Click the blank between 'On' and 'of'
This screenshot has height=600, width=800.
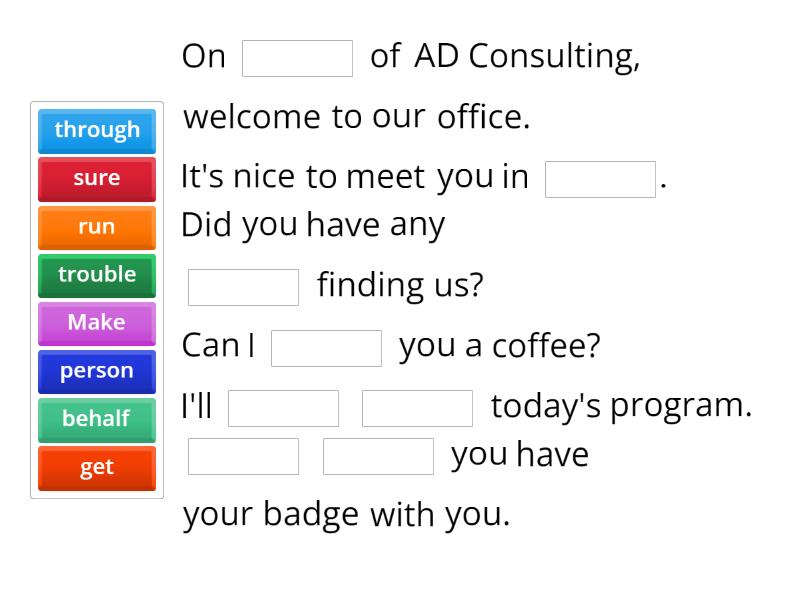pos(297,58)
